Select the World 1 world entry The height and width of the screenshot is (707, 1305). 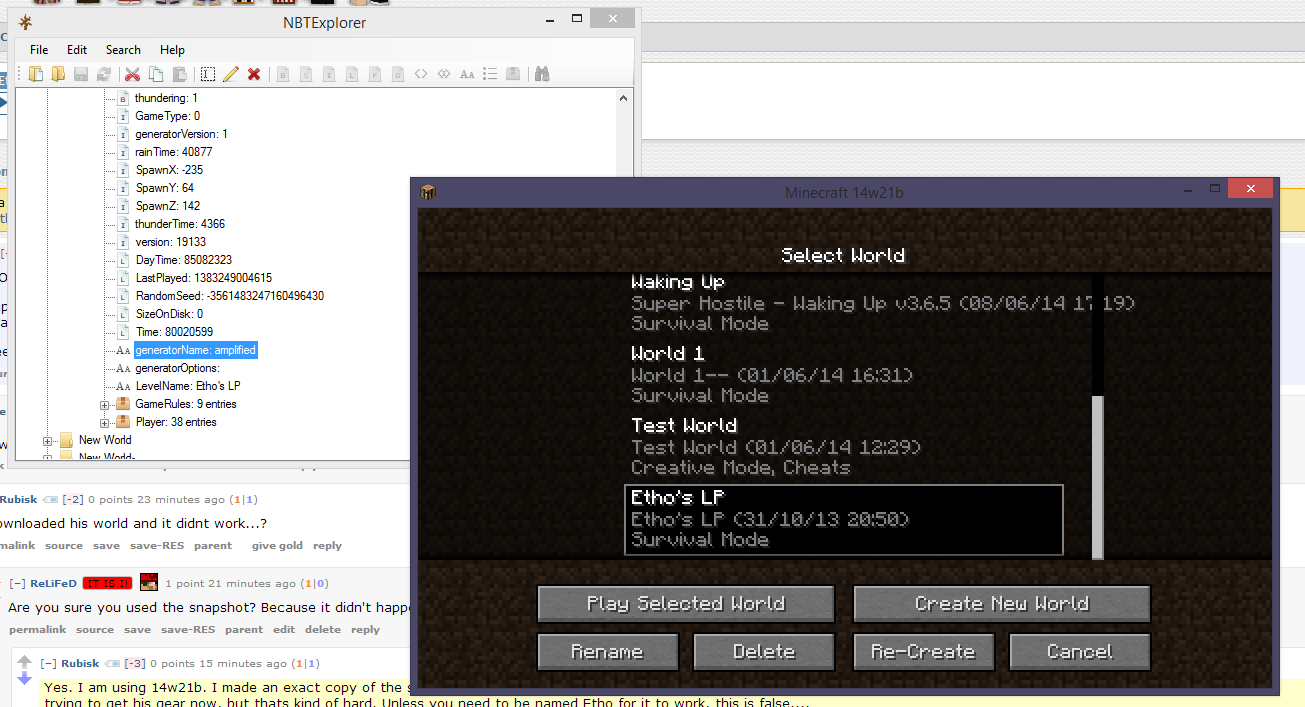(x=843, y=375)
